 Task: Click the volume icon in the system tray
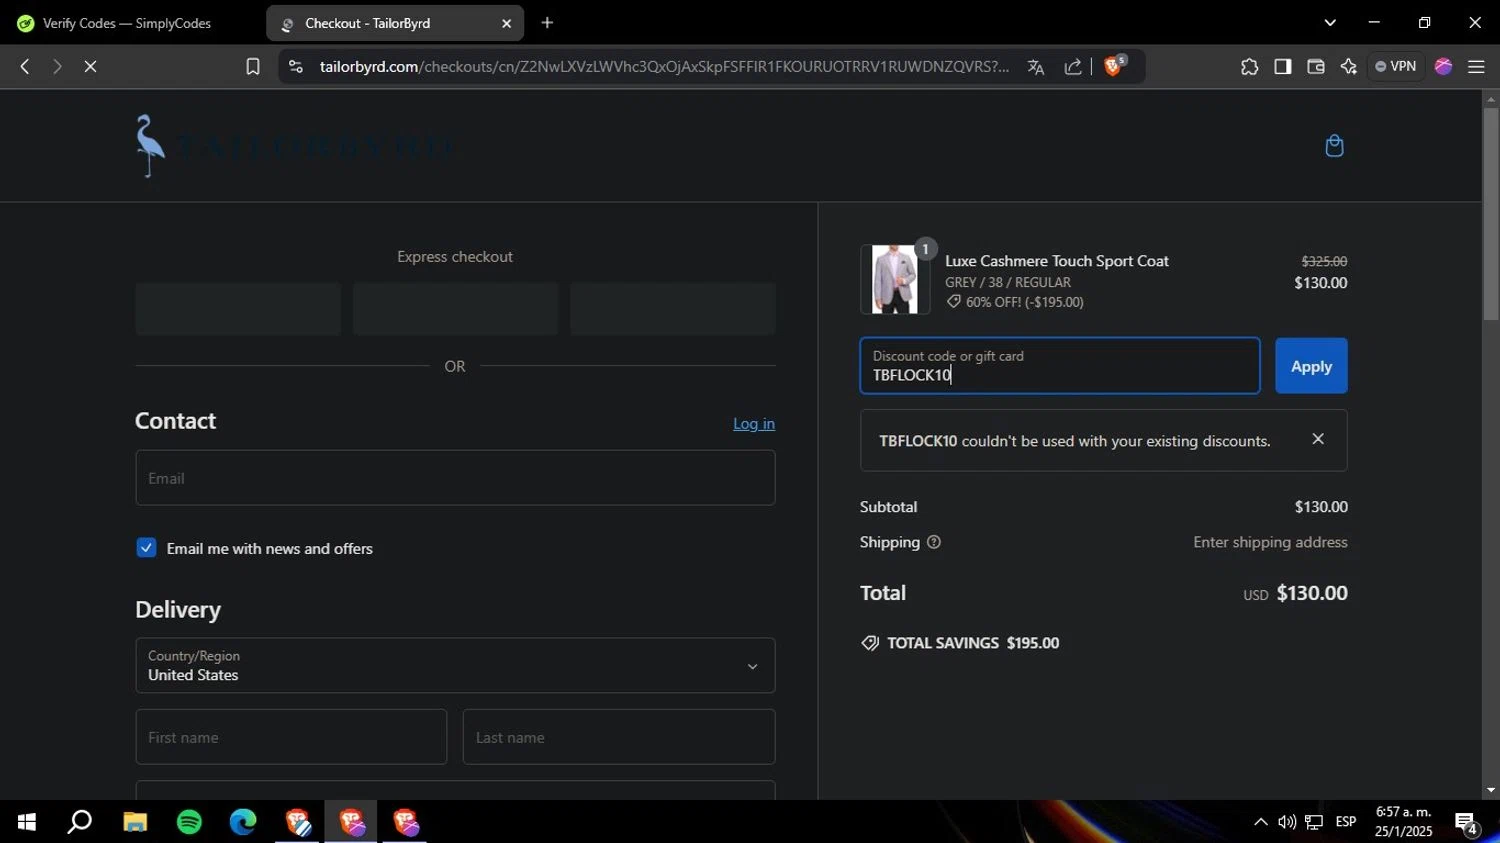point(1287,822)
